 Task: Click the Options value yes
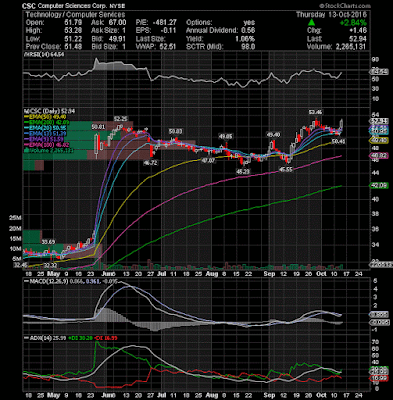click(x=249, y=23)
